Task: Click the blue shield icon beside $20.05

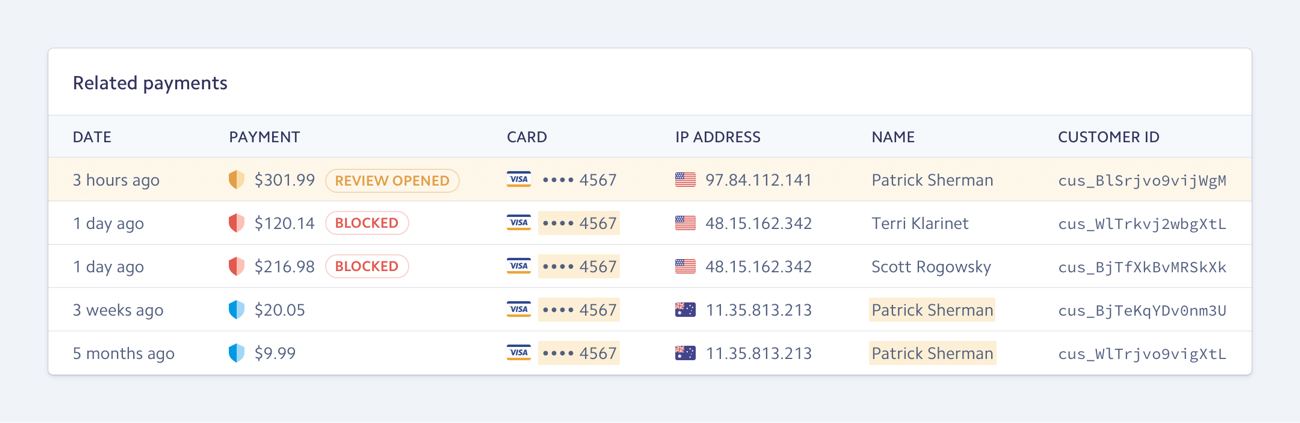Action: point(236,310)
